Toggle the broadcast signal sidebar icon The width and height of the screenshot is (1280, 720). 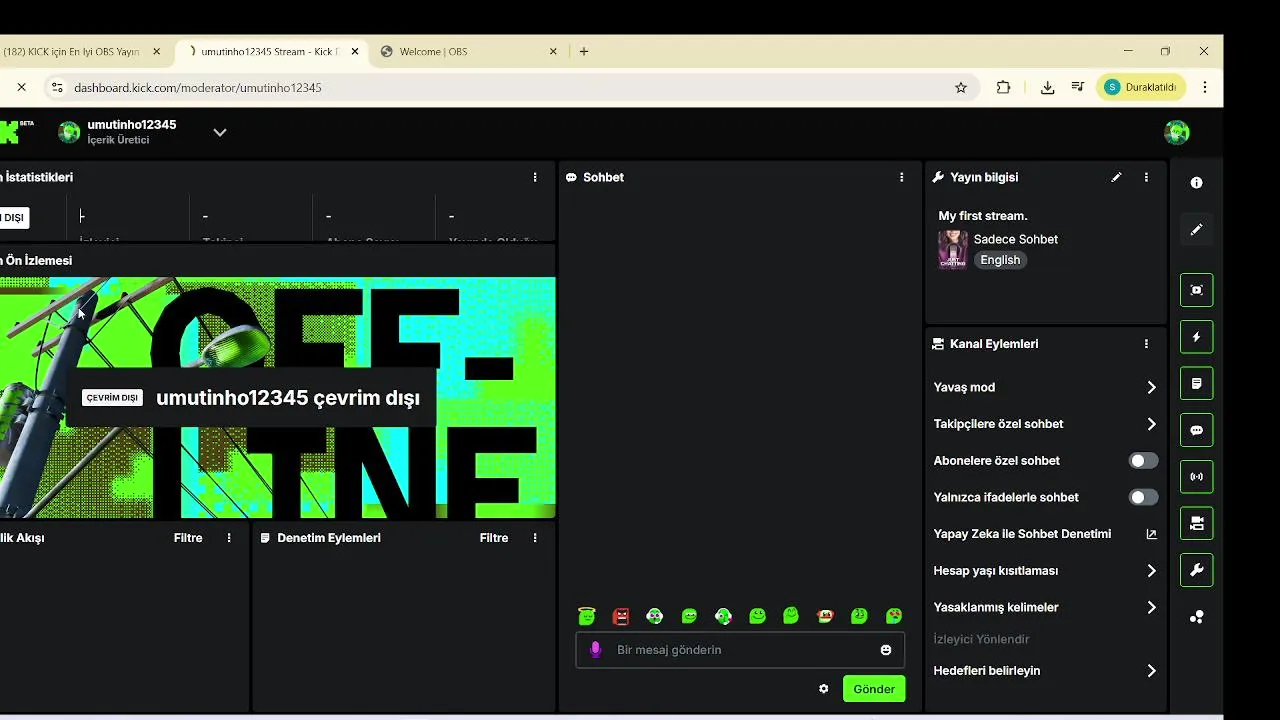pos(1196,477)
